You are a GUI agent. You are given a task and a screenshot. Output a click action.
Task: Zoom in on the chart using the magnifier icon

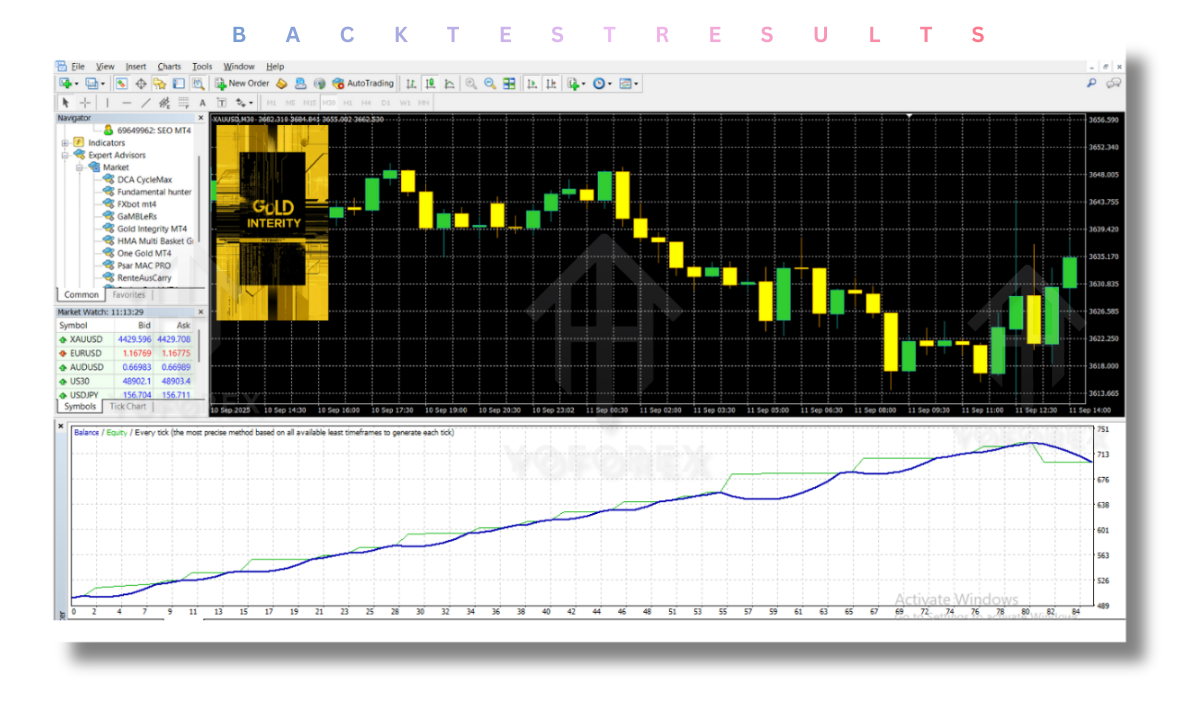coord(470,82)
